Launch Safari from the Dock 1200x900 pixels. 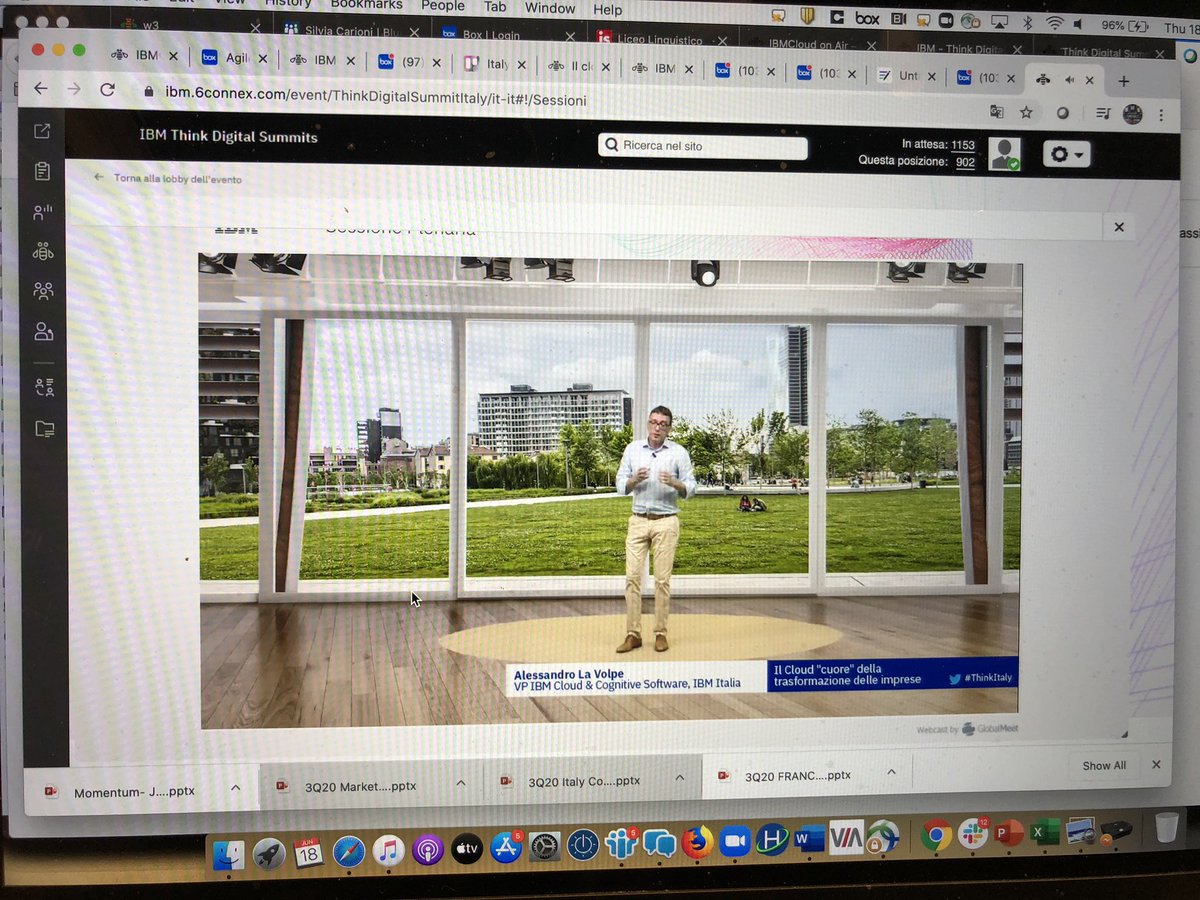click(349, 851)
